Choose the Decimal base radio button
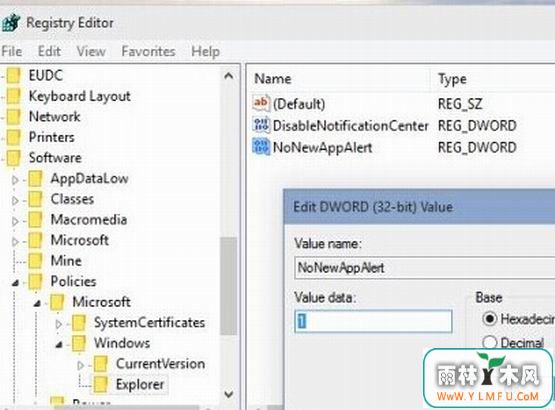 click(490, 342)
